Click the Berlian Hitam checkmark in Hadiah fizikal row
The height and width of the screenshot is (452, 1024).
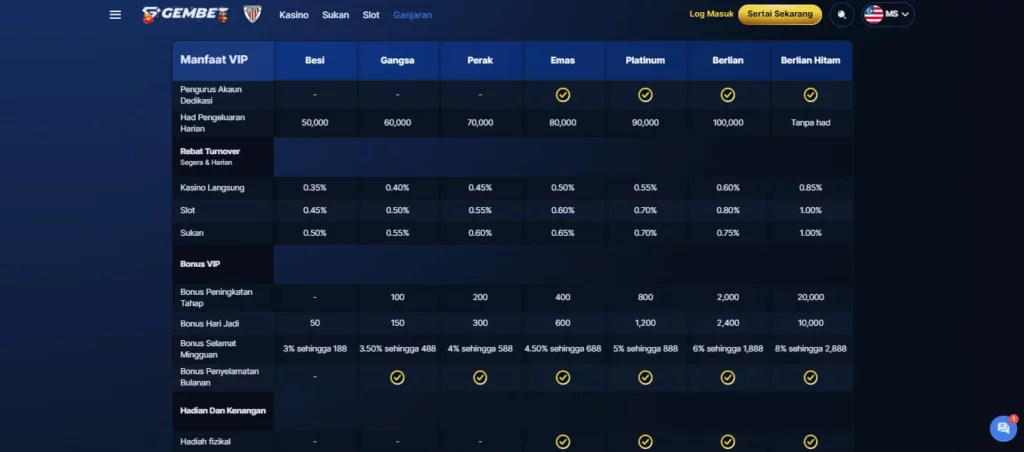[x=810, y=442]
